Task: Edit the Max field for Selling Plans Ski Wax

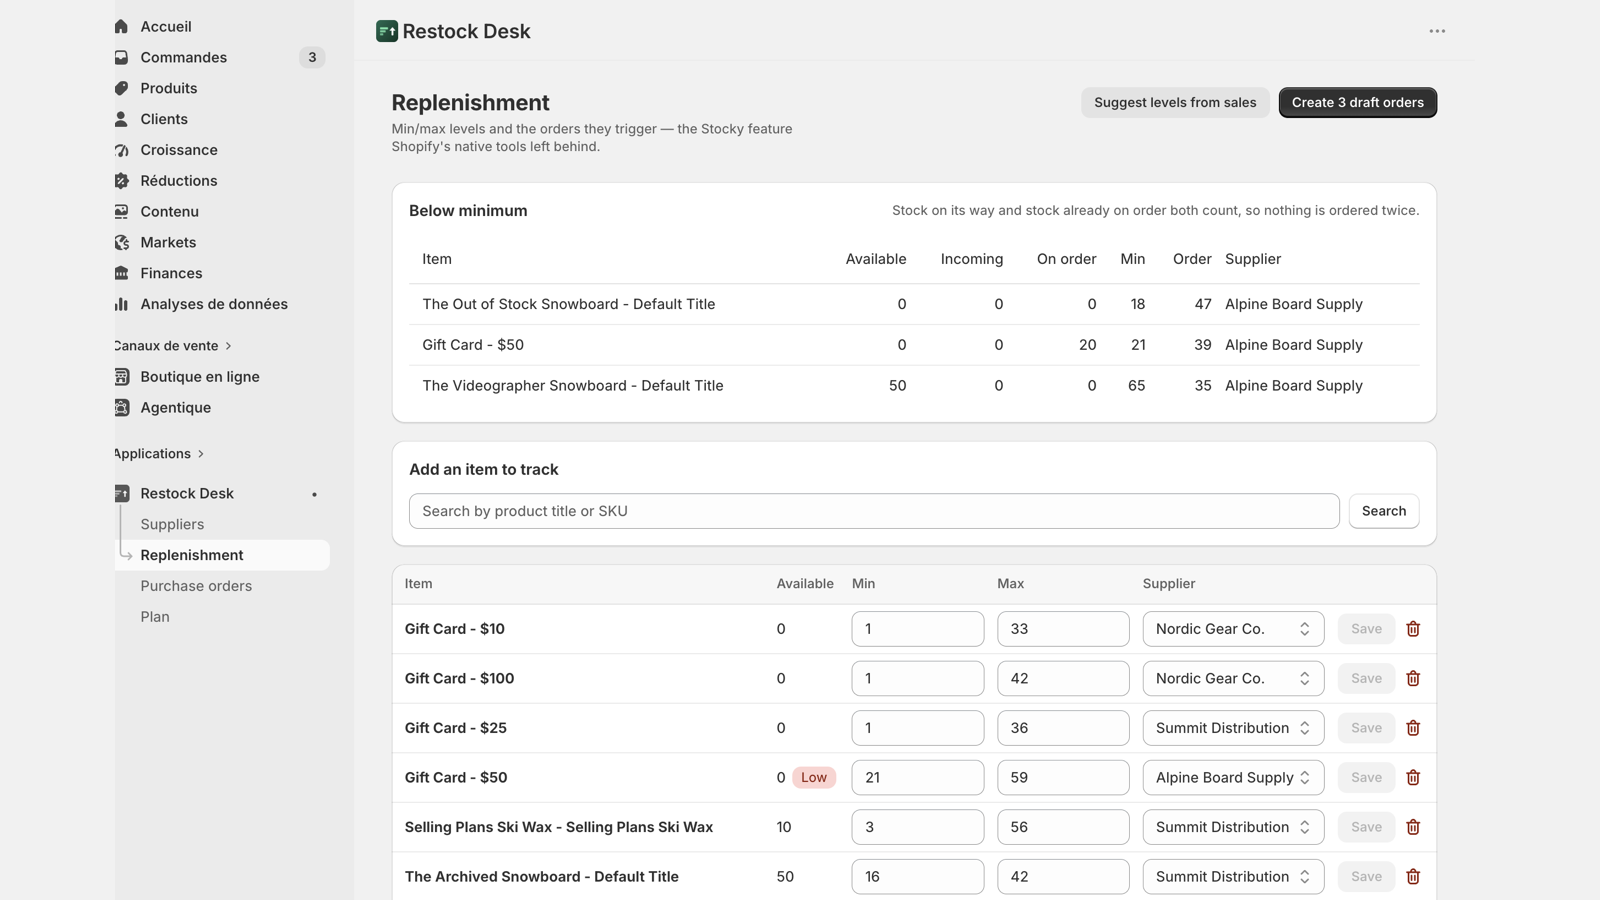Action: click(x=1063, y=827)
